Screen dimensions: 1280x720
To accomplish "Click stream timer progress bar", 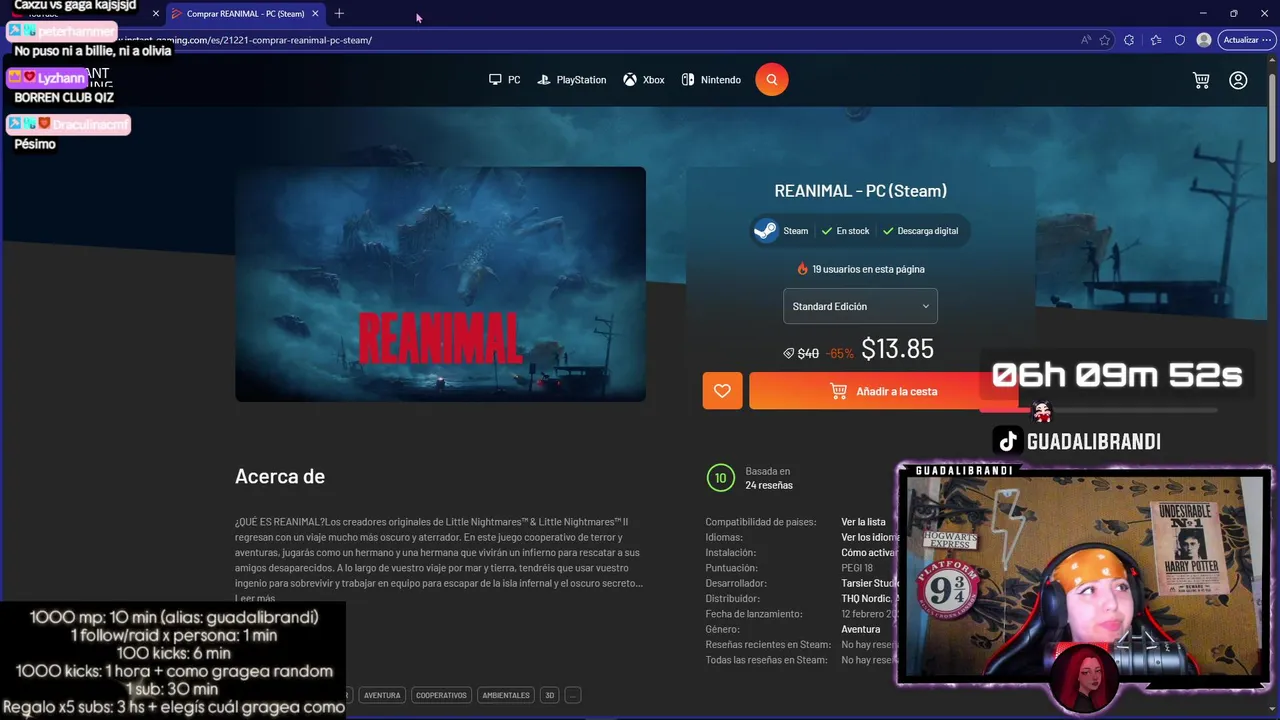I will pos(1098,410).
